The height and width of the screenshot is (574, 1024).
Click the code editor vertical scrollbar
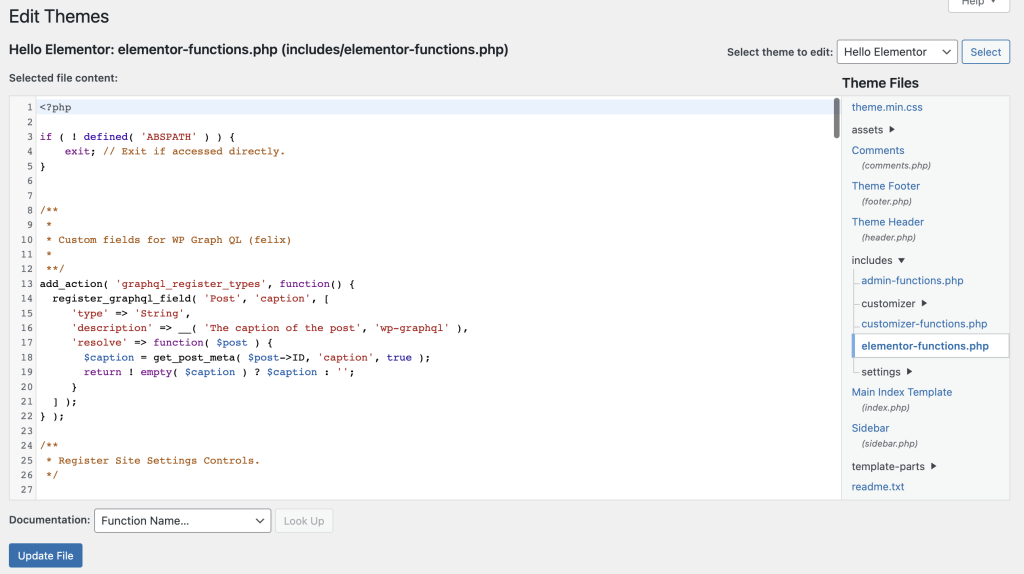click(837, 118)
